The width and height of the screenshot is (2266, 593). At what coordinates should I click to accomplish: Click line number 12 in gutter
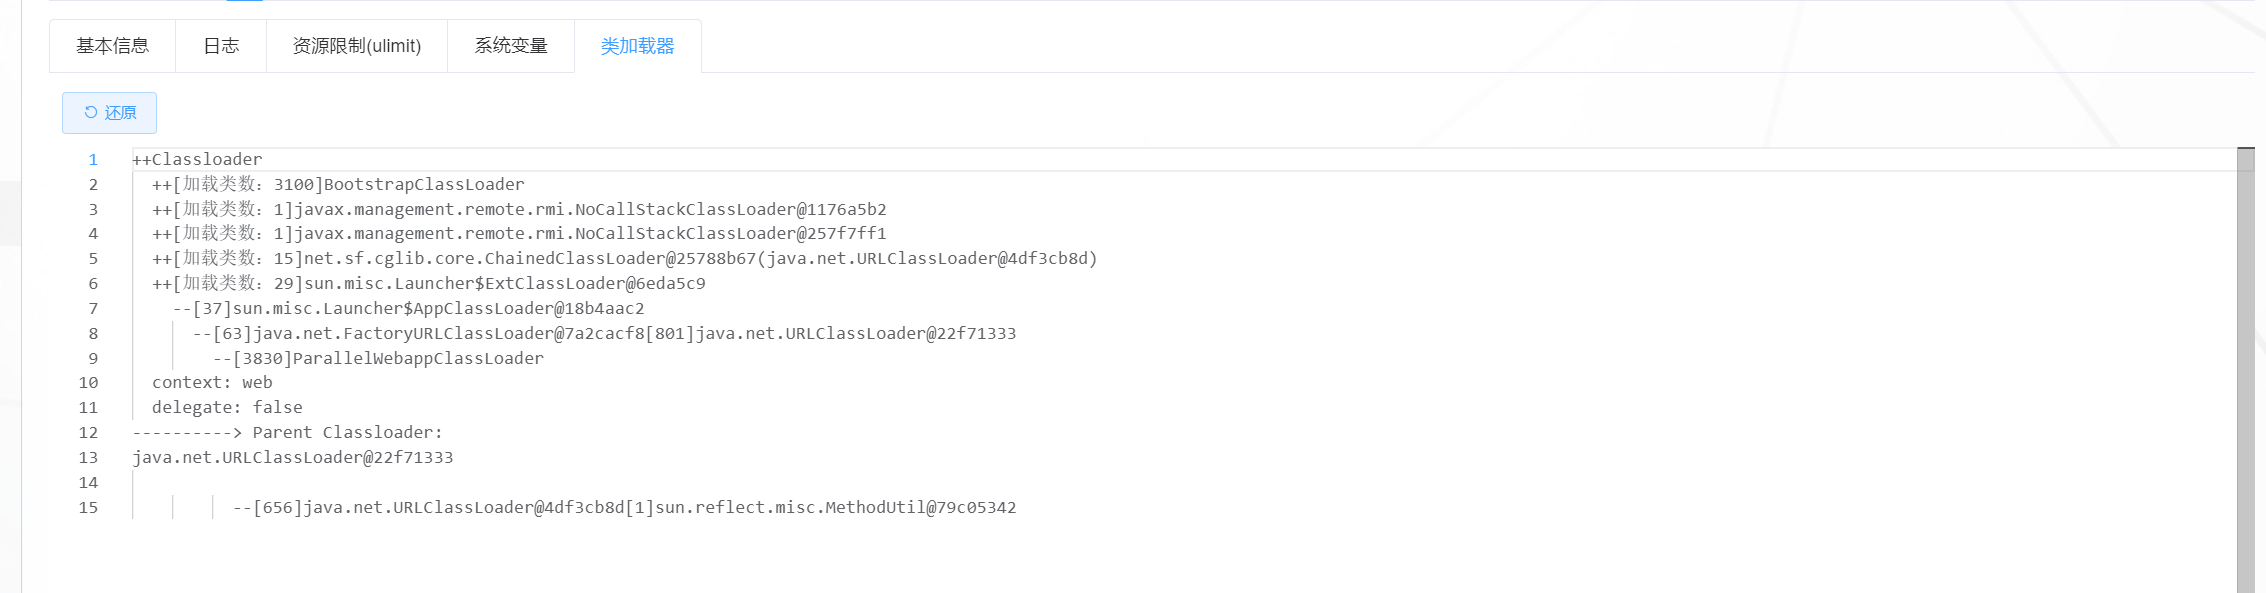tap(88, 432)
